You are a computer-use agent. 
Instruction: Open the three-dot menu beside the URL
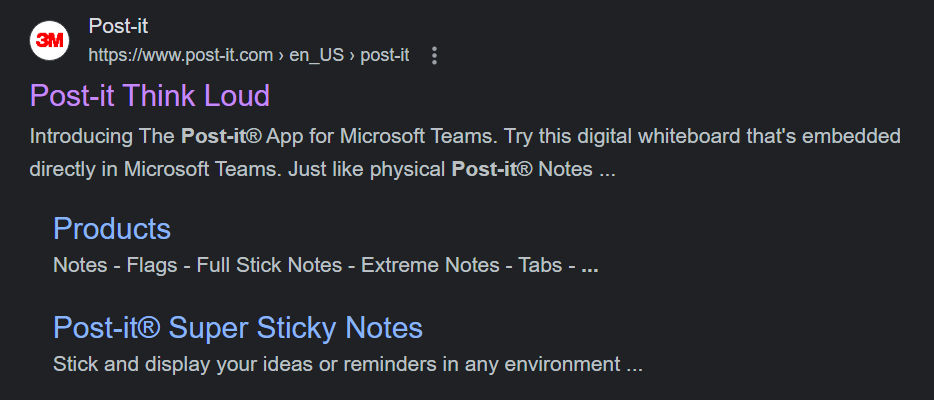click(x=434, y=56)
